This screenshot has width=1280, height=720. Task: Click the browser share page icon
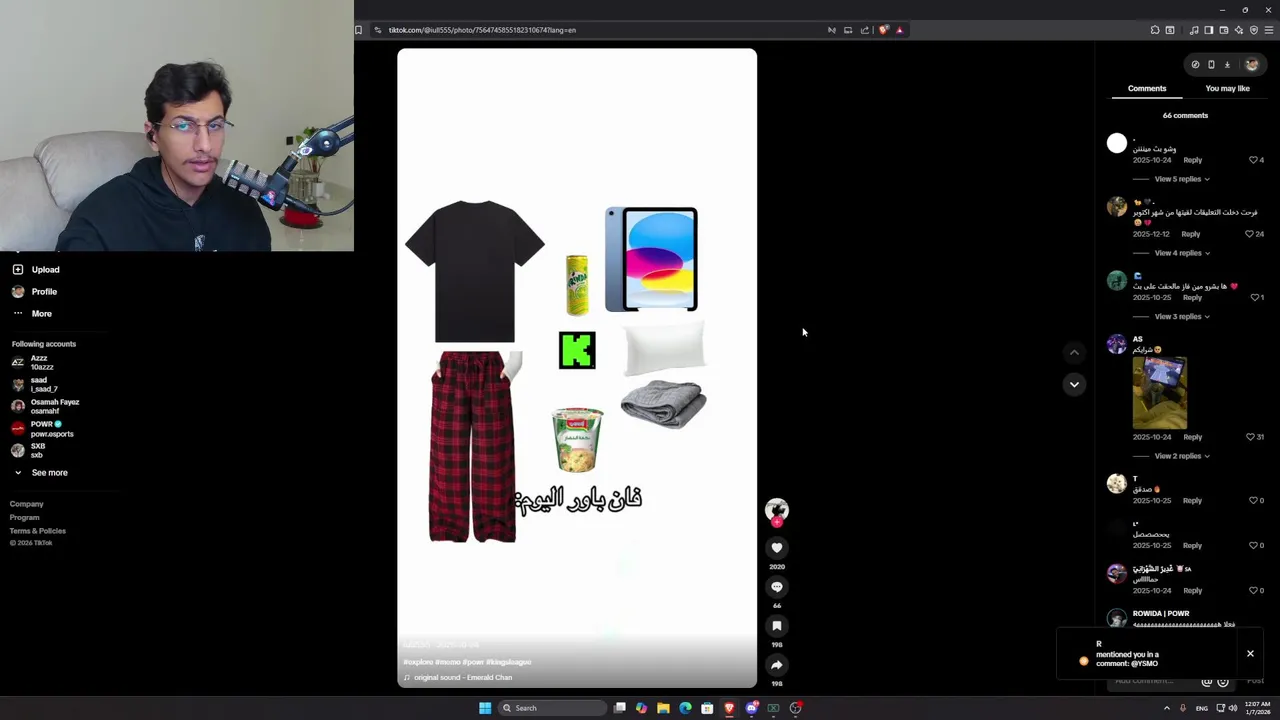point(865,30)
